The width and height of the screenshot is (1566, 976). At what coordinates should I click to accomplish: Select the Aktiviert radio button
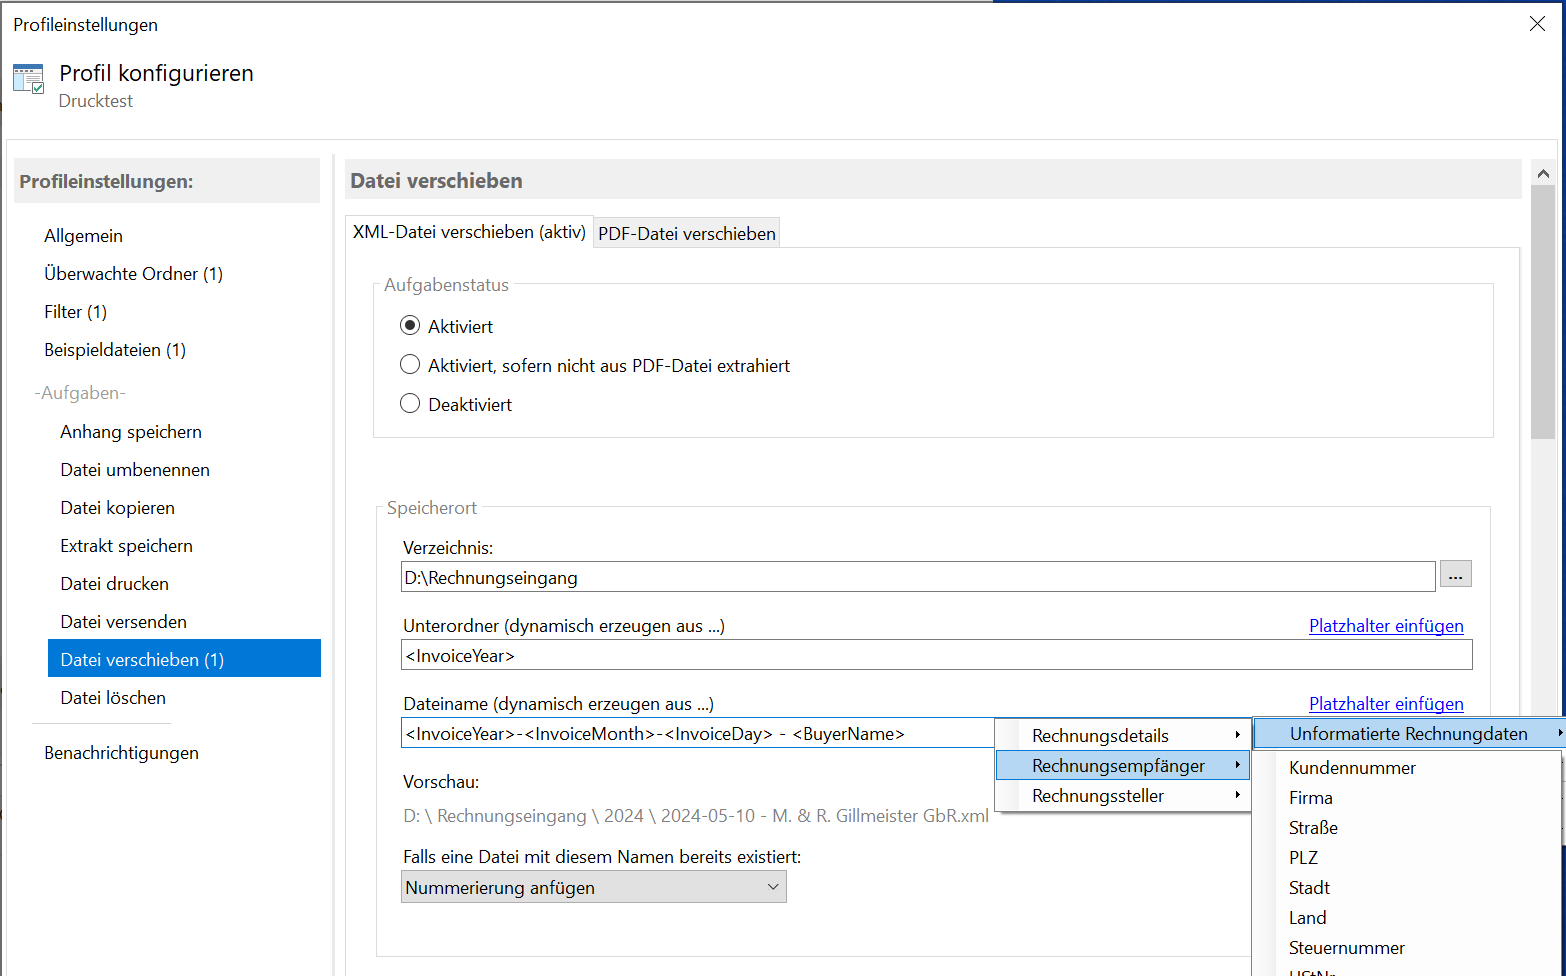pos(410,326)
